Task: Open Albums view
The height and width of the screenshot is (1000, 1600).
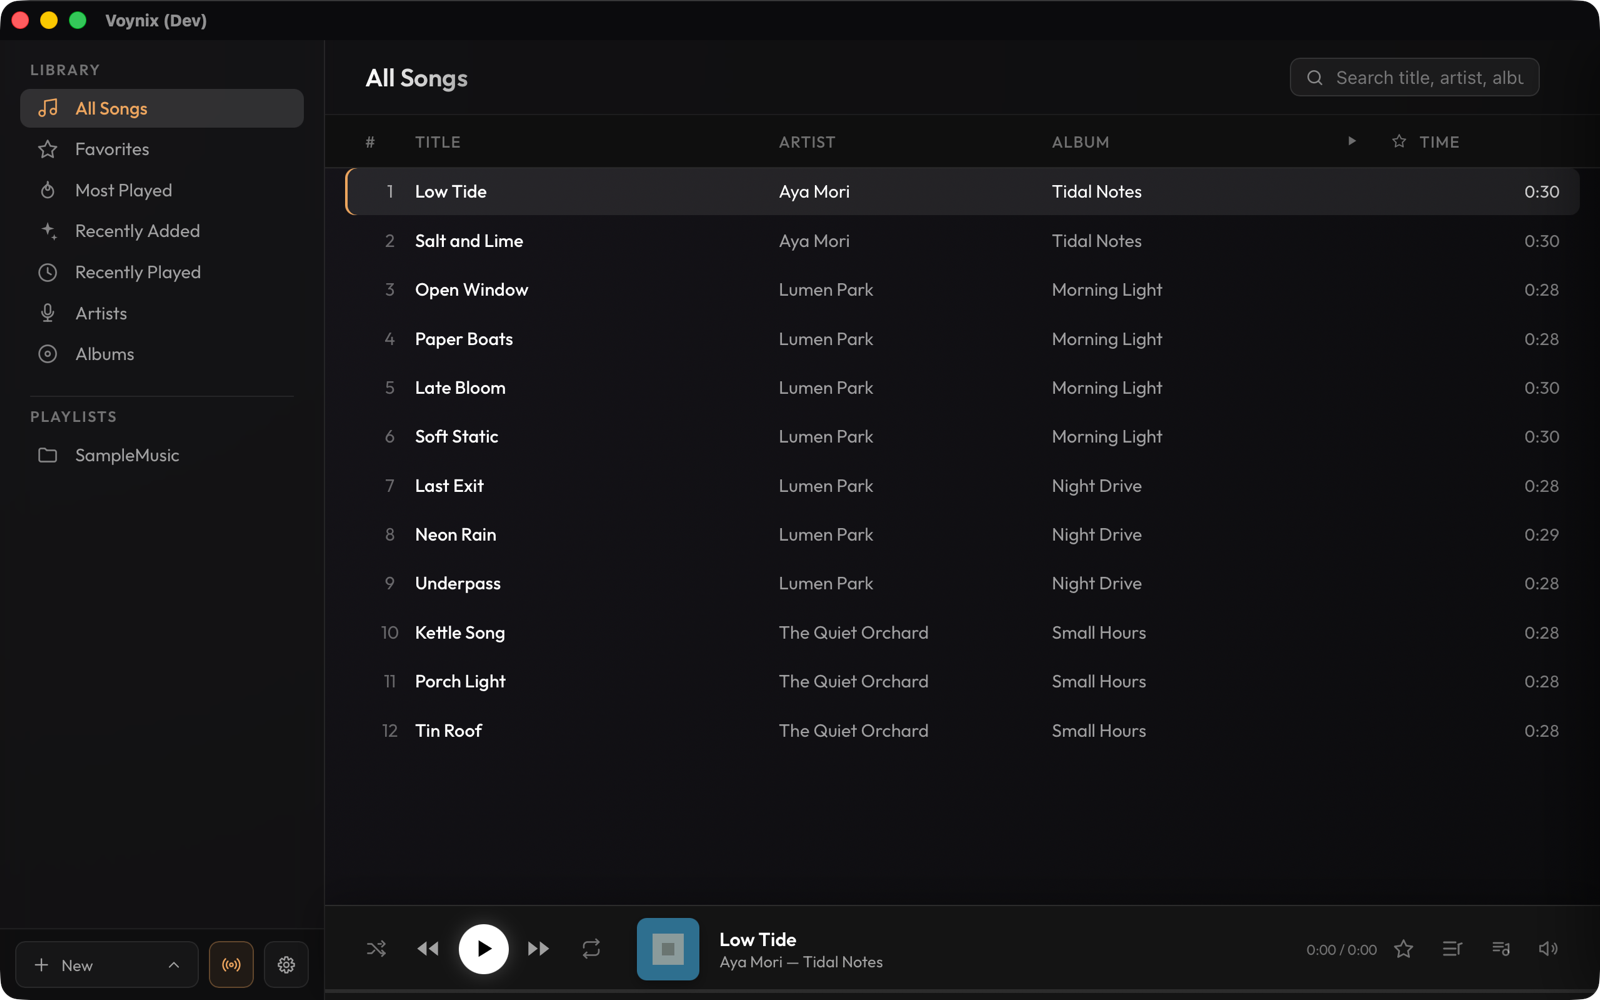Action: [x=162, y=354]
